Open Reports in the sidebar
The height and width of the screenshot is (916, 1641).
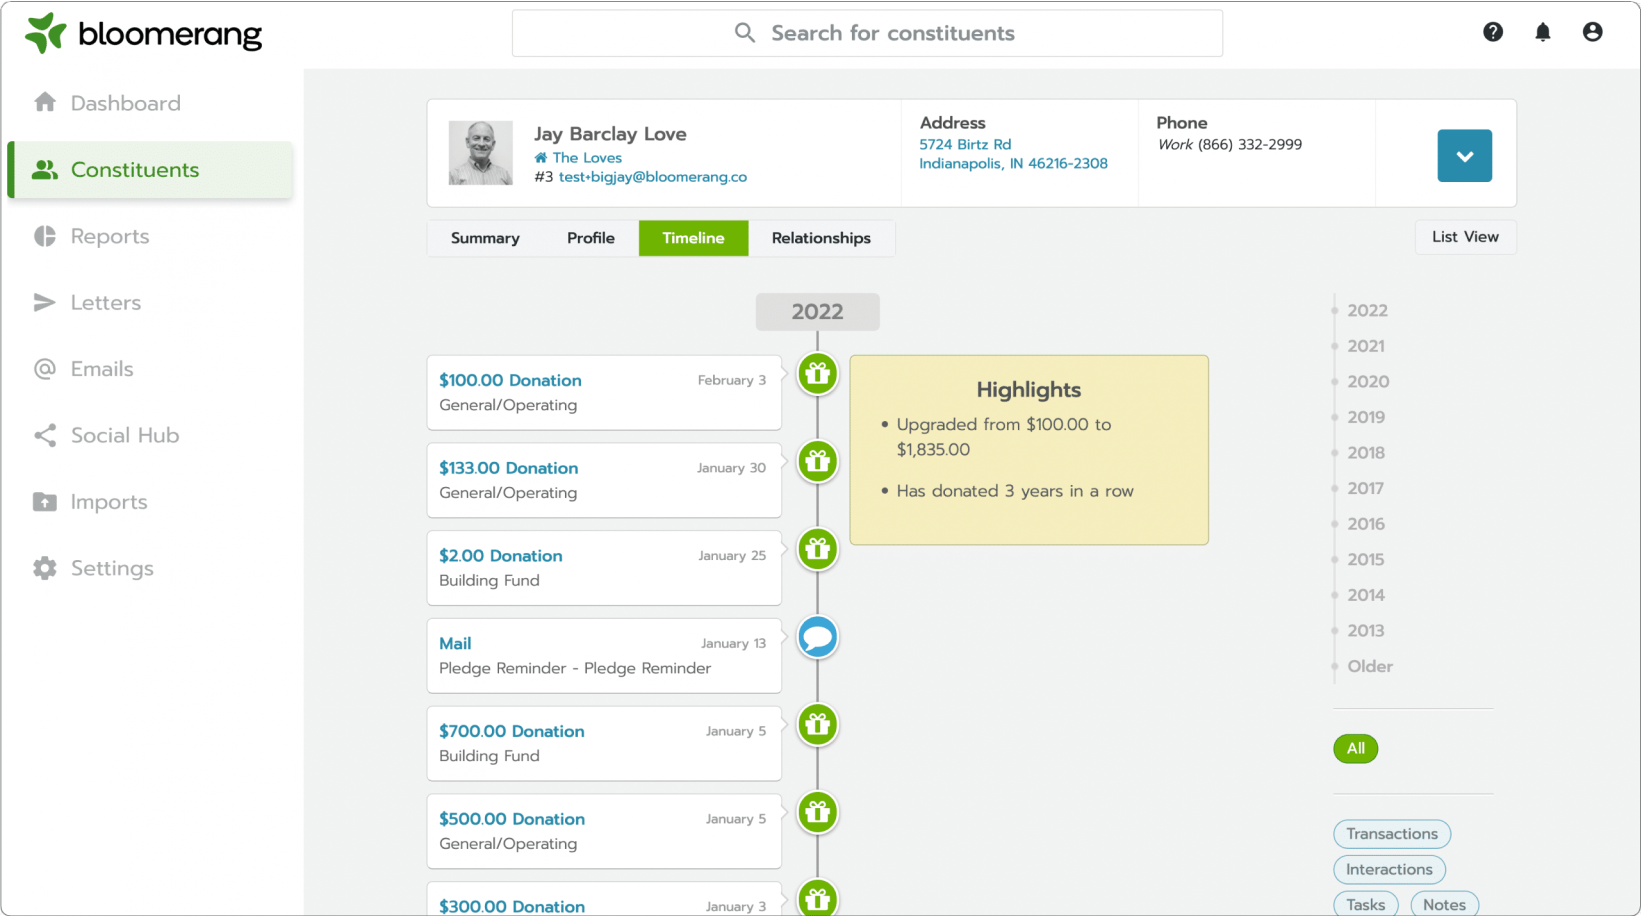(150, 236)
